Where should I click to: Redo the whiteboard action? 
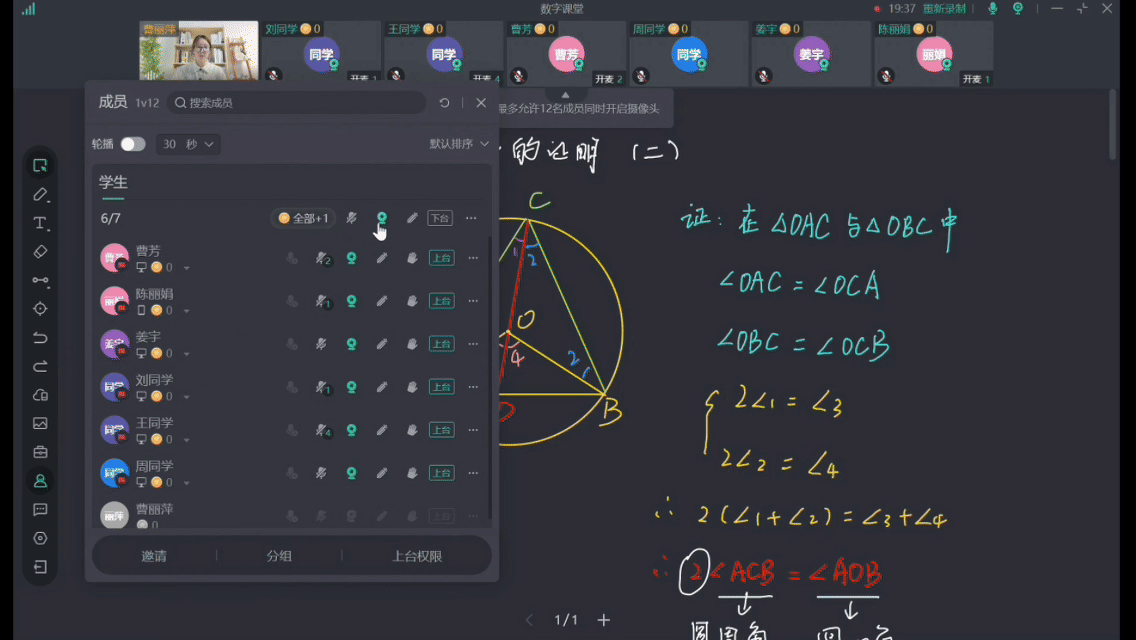[40, 366]
